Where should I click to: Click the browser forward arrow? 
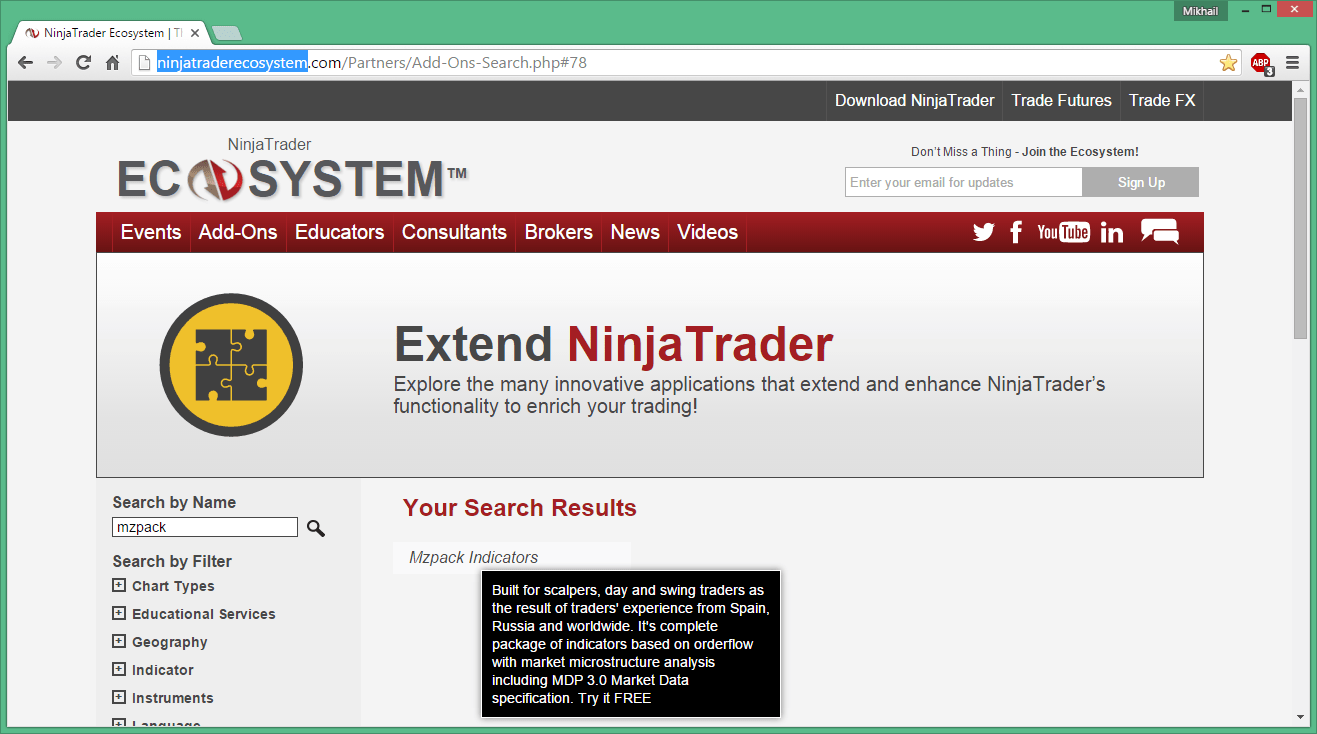[x=55, y=62]
